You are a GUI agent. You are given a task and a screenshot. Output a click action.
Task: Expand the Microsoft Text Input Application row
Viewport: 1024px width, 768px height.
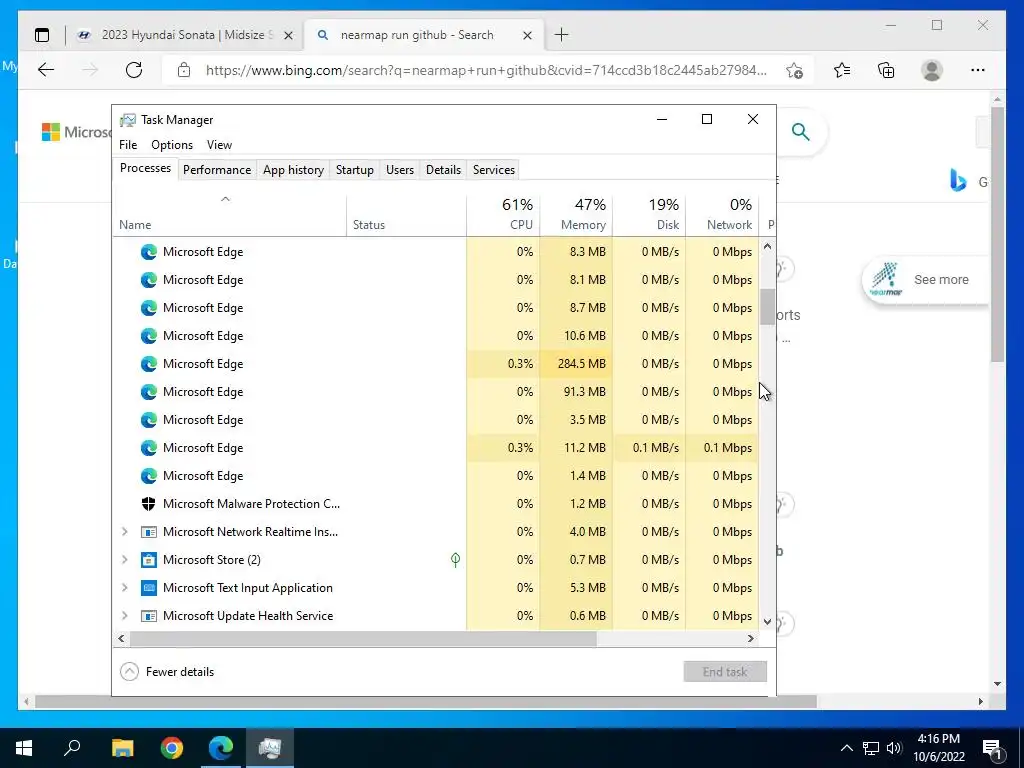pyautogui.click(x=125, y=588)
